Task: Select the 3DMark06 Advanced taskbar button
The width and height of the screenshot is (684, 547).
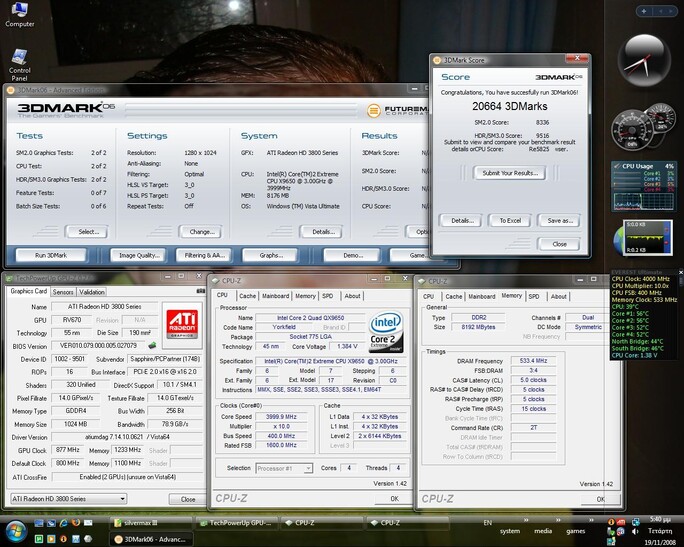Action: coord(150,539)
